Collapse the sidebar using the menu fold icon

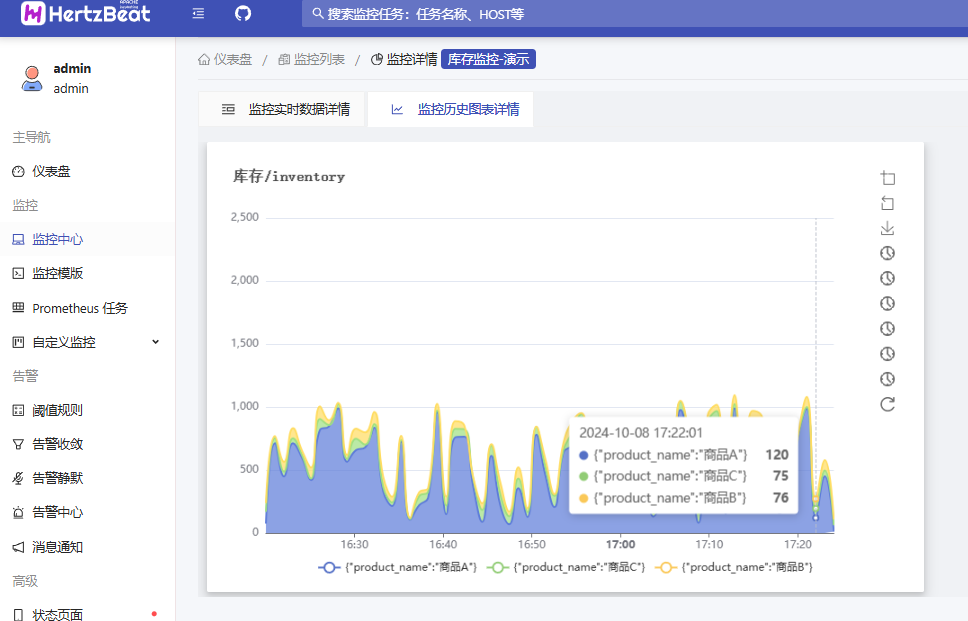click(198, 14)
